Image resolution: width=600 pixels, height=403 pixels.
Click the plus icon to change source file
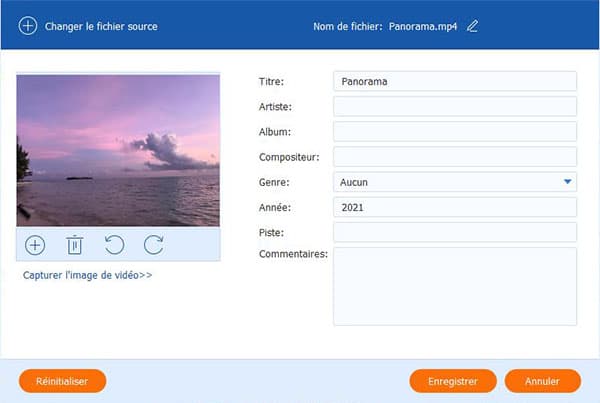point(28,26)
